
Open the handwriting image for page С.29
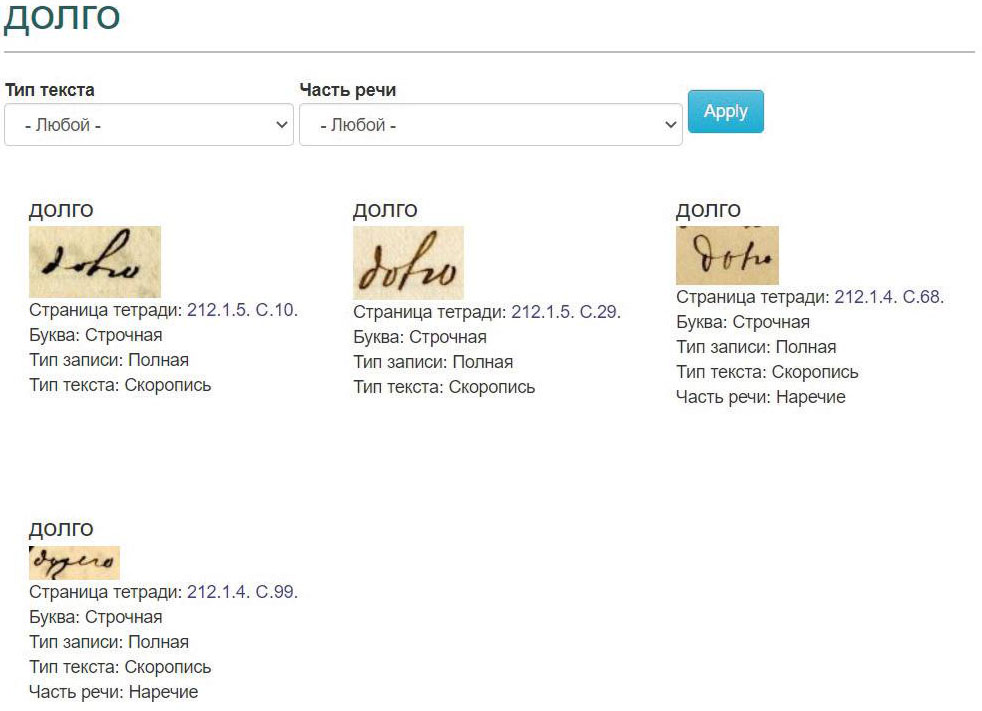coord(408,262)
